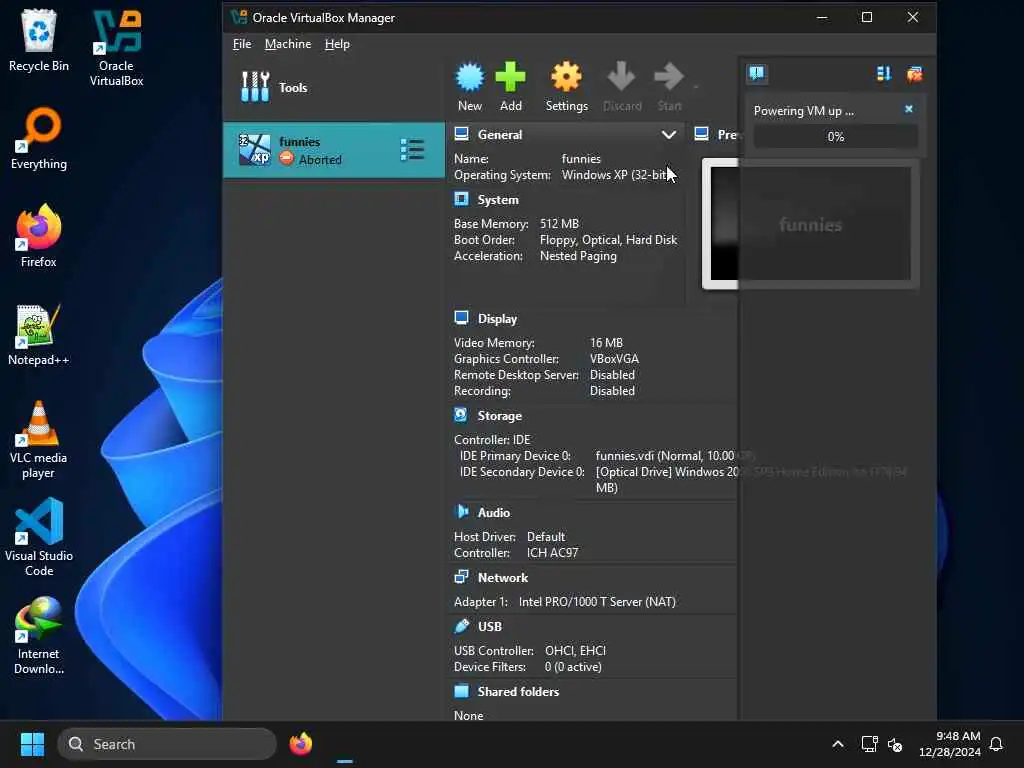Image resolution: width=1024 pixels, height=768 pixels.
Task: Open the VM Settings gear icon
Action: (566, 78)
